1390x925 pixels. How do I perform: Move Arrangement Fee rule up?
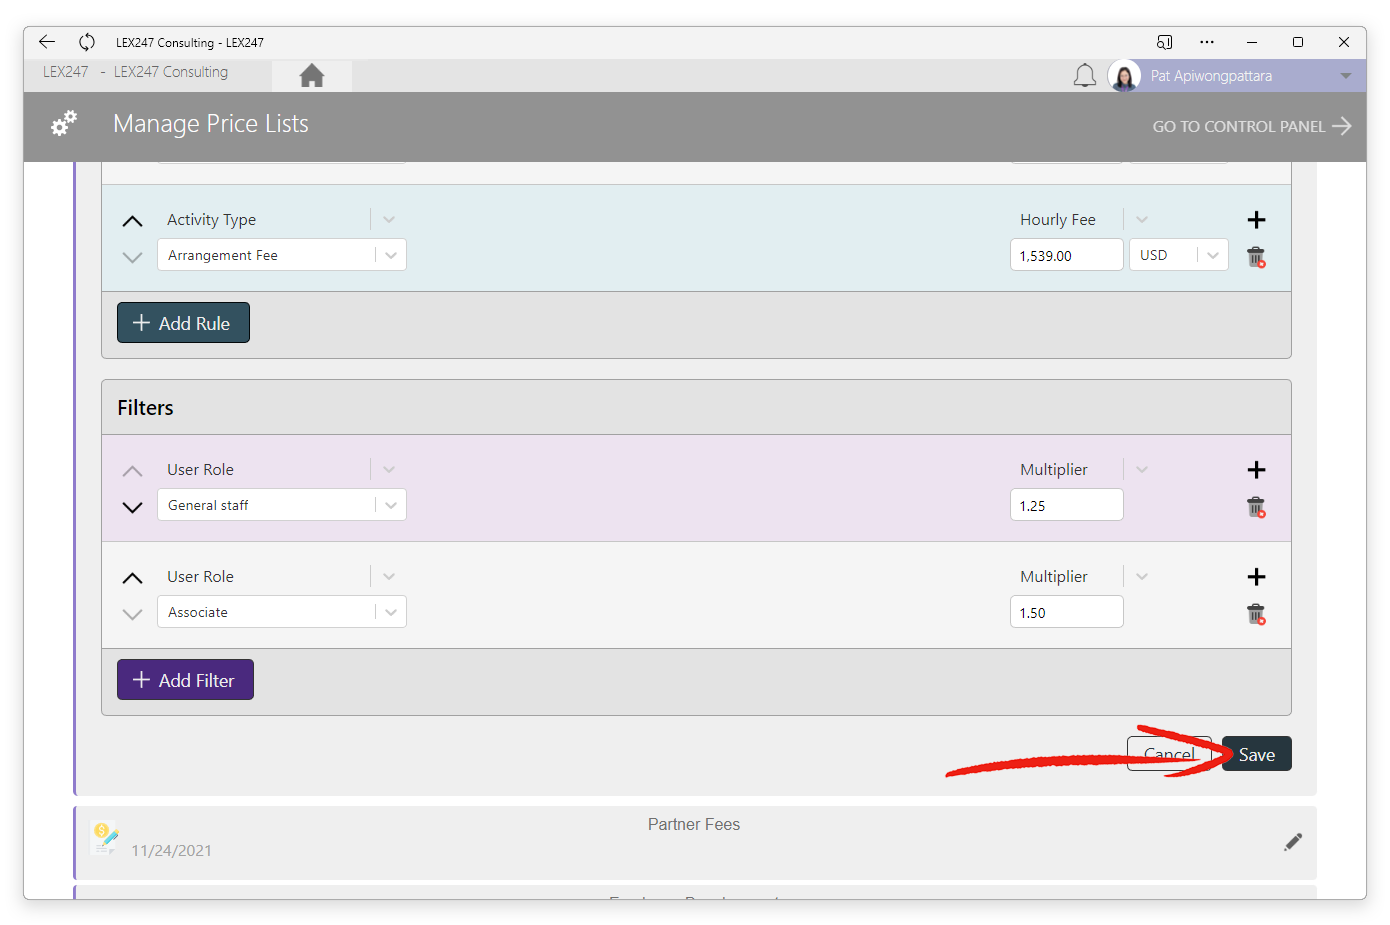coord(132,221)
